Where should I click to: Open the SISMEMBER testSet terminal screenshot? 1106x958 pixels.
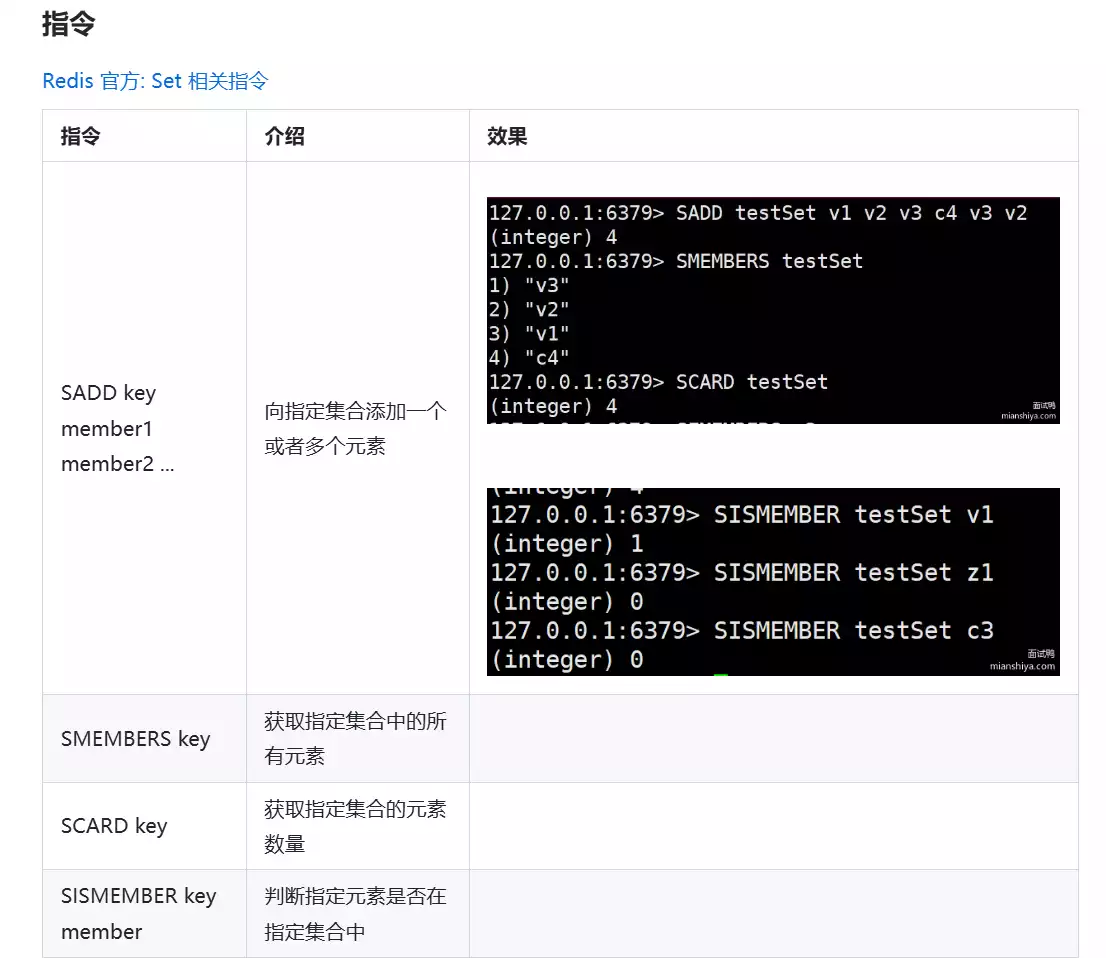pyautogui.click(x=772, y=580)
